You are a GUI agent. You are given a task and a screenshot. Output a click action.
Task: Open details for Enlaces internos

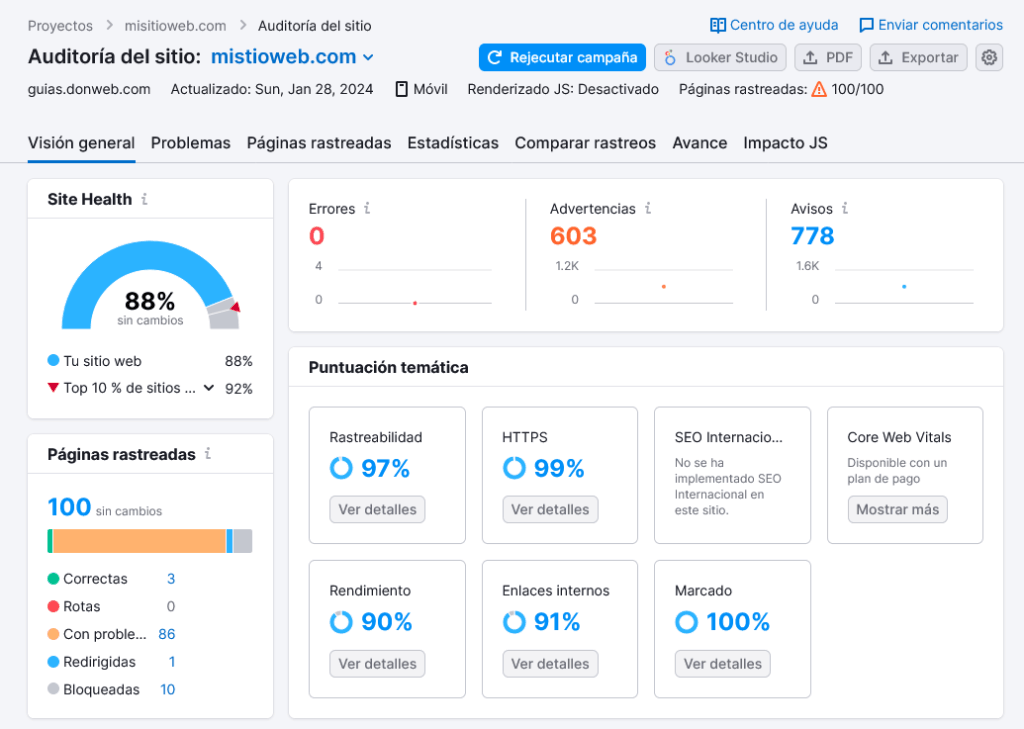550,663
